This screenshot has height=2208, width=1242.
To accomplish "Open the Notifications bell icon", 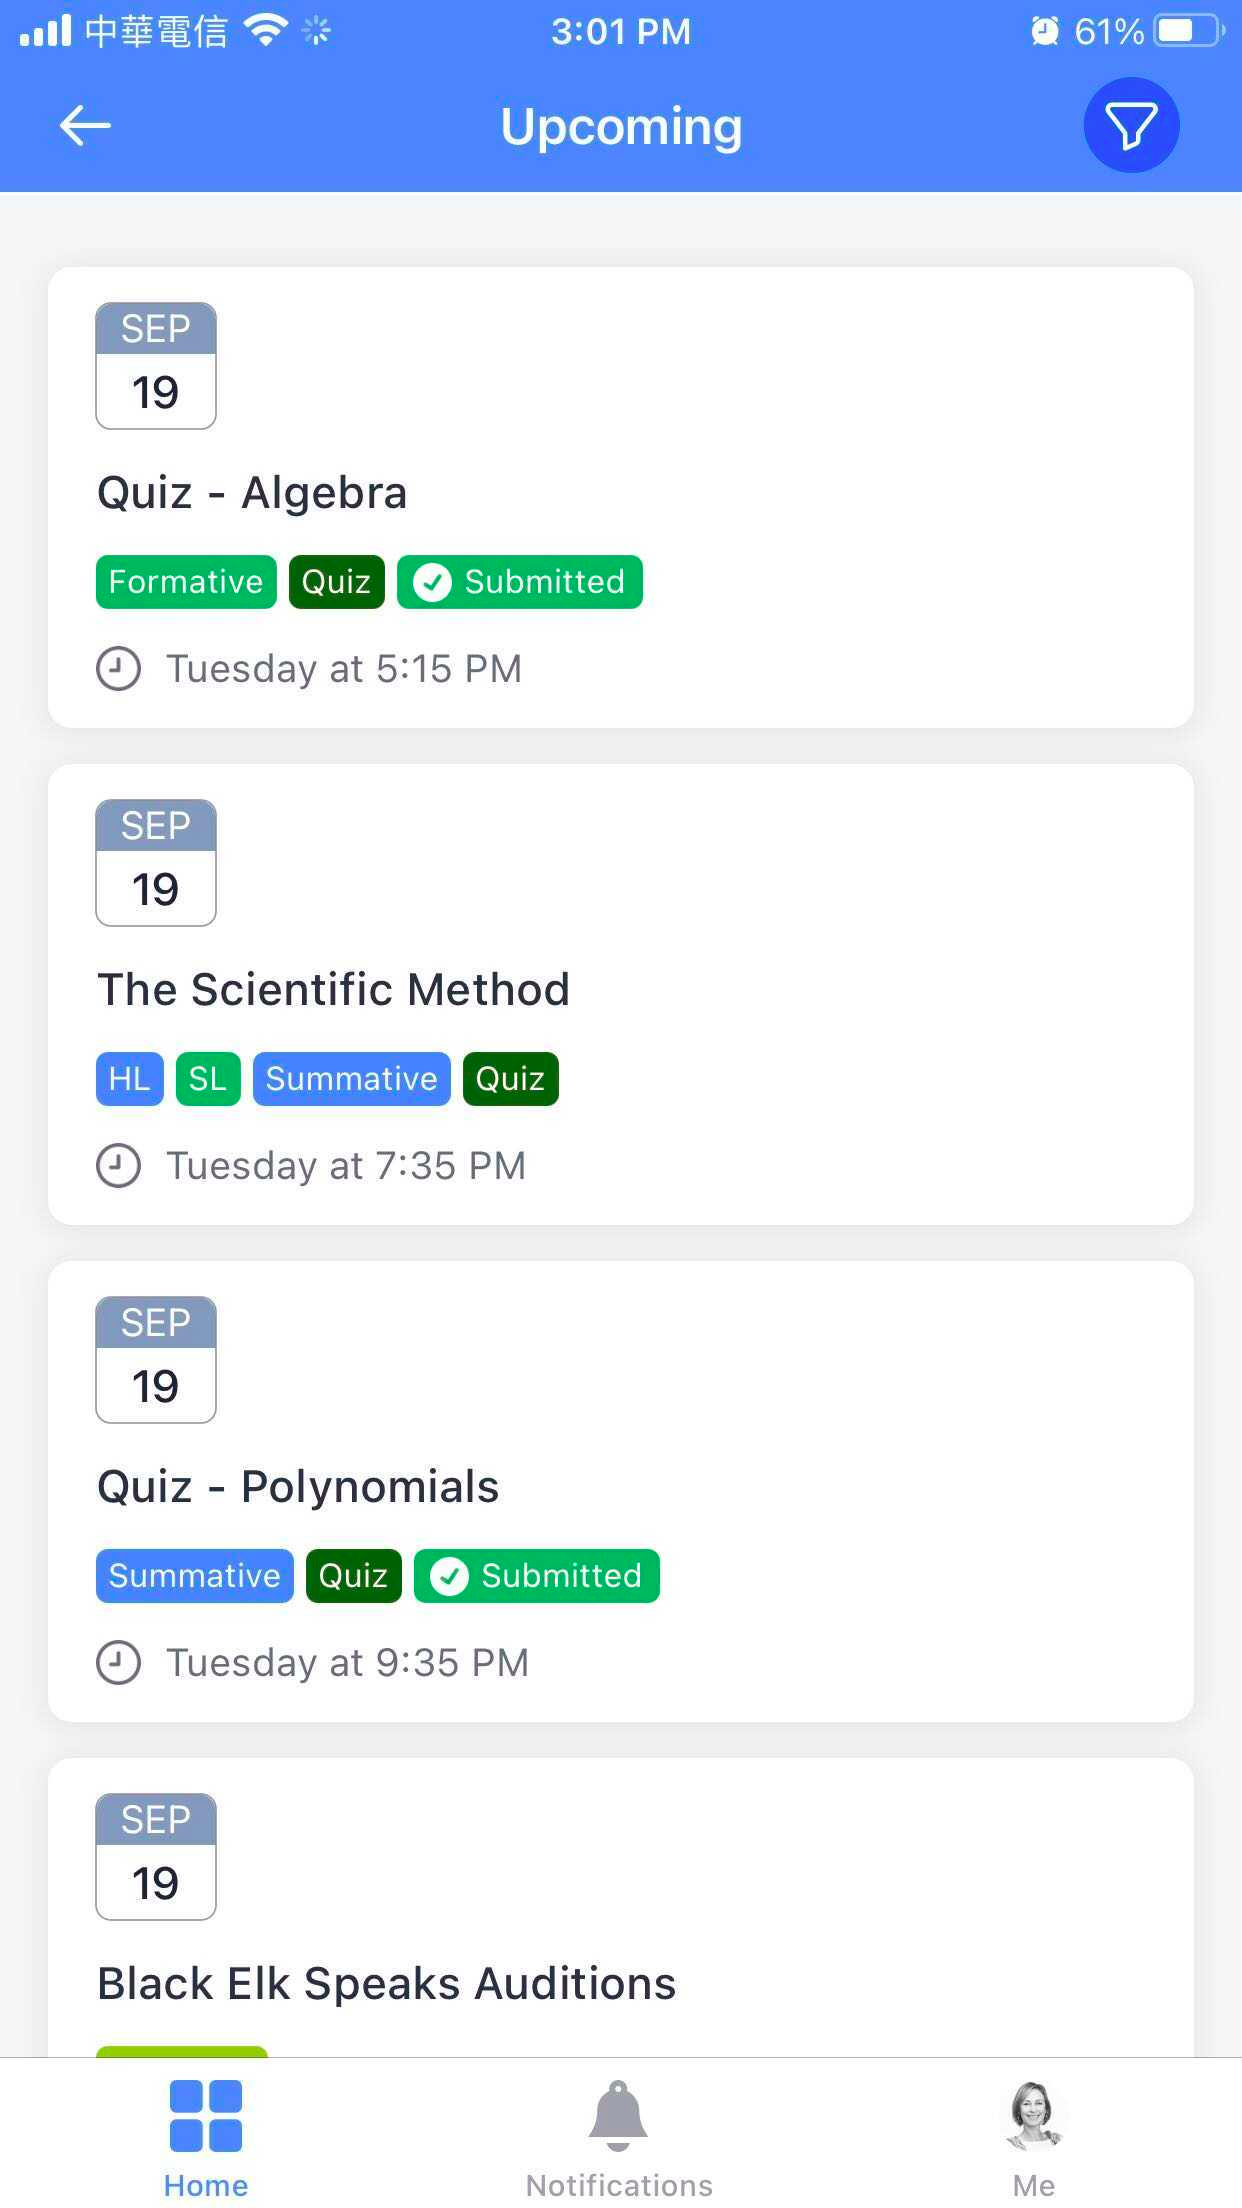I will pos(618,2115).
